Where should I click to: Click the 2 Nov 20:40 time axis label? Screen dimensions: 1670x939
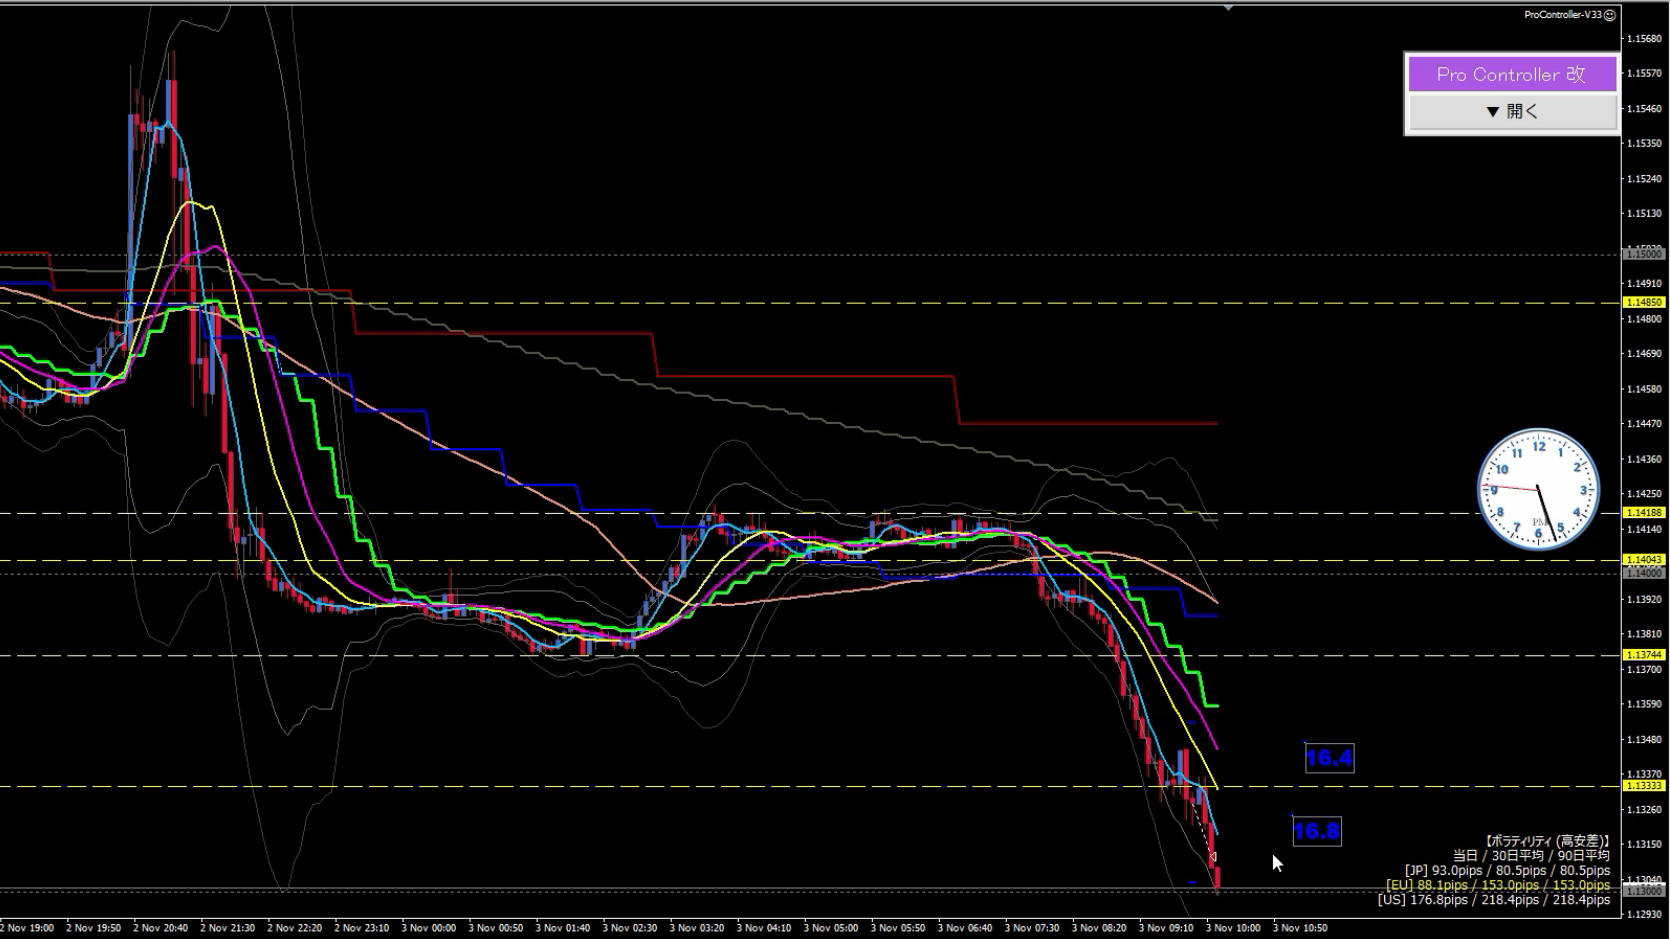tap(160, 928)
